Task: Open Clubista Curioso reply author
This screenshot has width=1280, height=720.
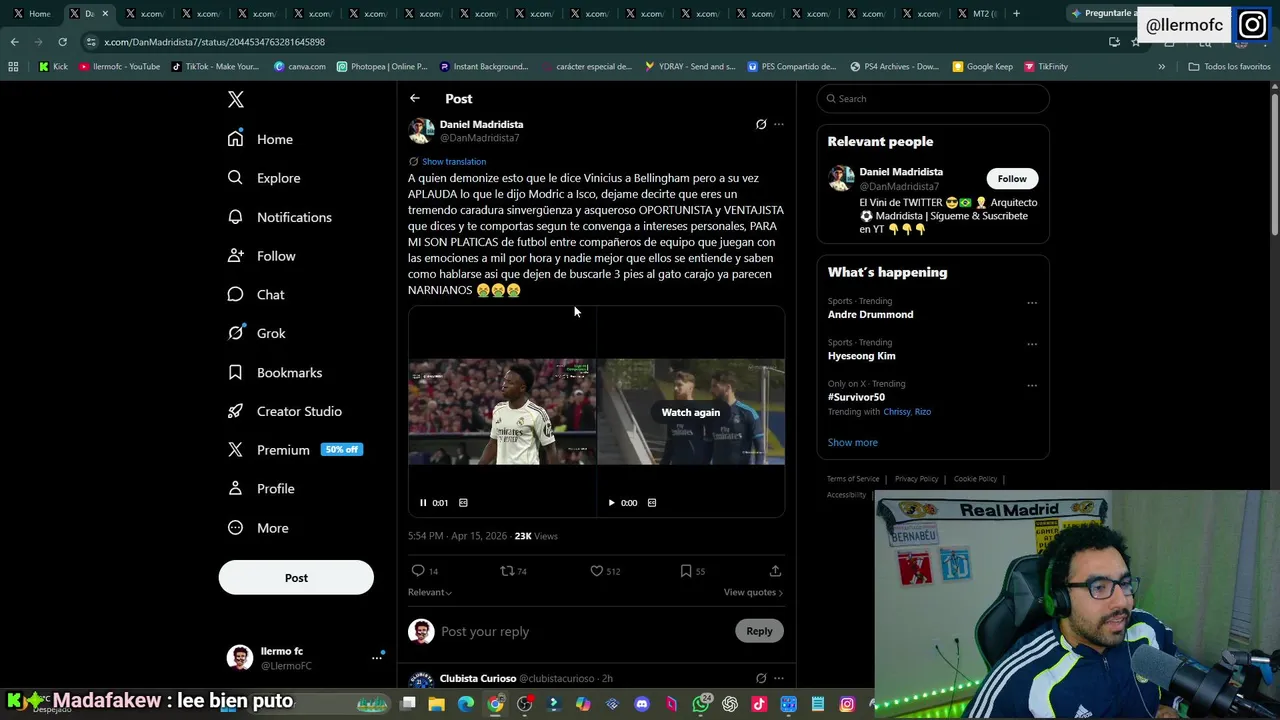Action: pyautogui.click(x=478, y=678)
